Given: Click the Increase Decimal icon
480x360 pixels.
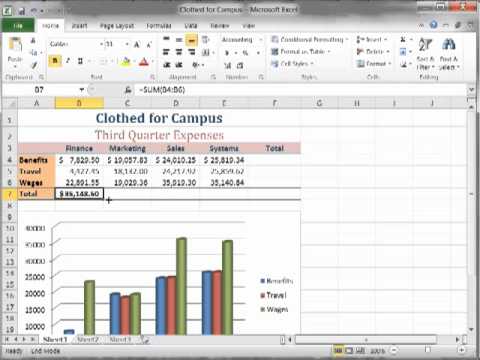Looking at the screenshot, I should pyautogui.click(x=228, y=65).
